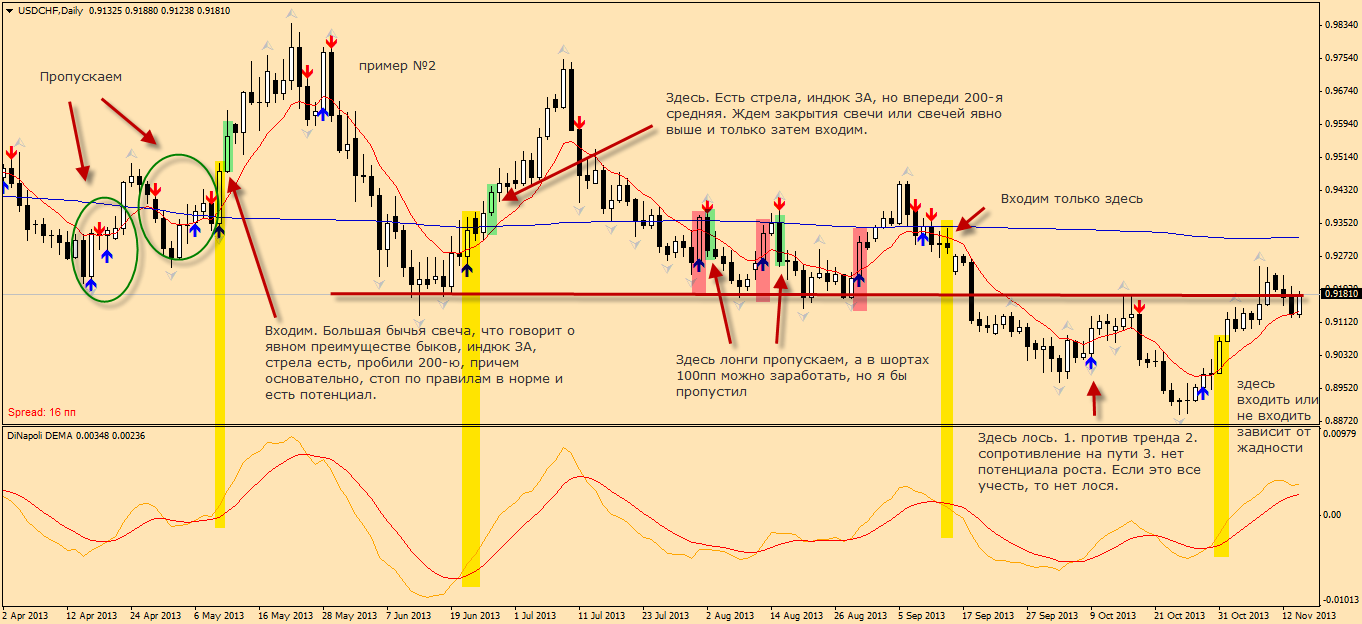Click the 0.98340 price axis label

[1339, 25]
